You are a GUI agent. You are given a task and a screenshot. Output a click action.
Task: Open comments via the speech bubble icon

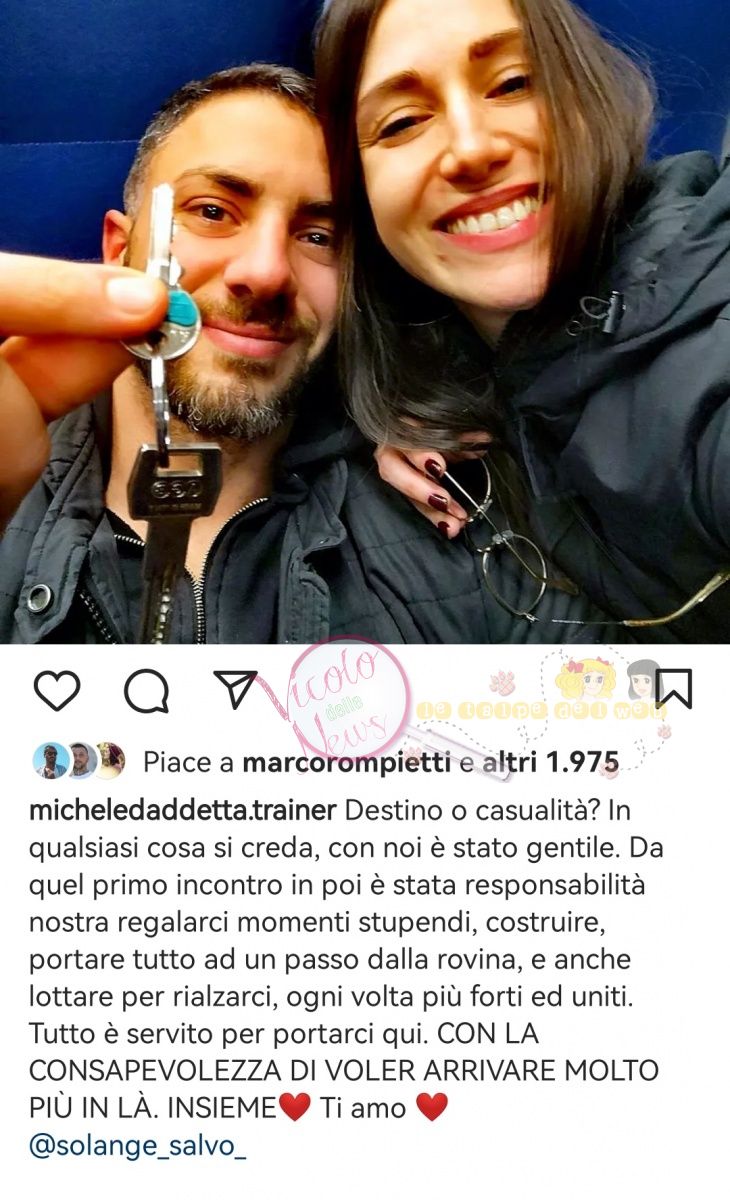147,690
